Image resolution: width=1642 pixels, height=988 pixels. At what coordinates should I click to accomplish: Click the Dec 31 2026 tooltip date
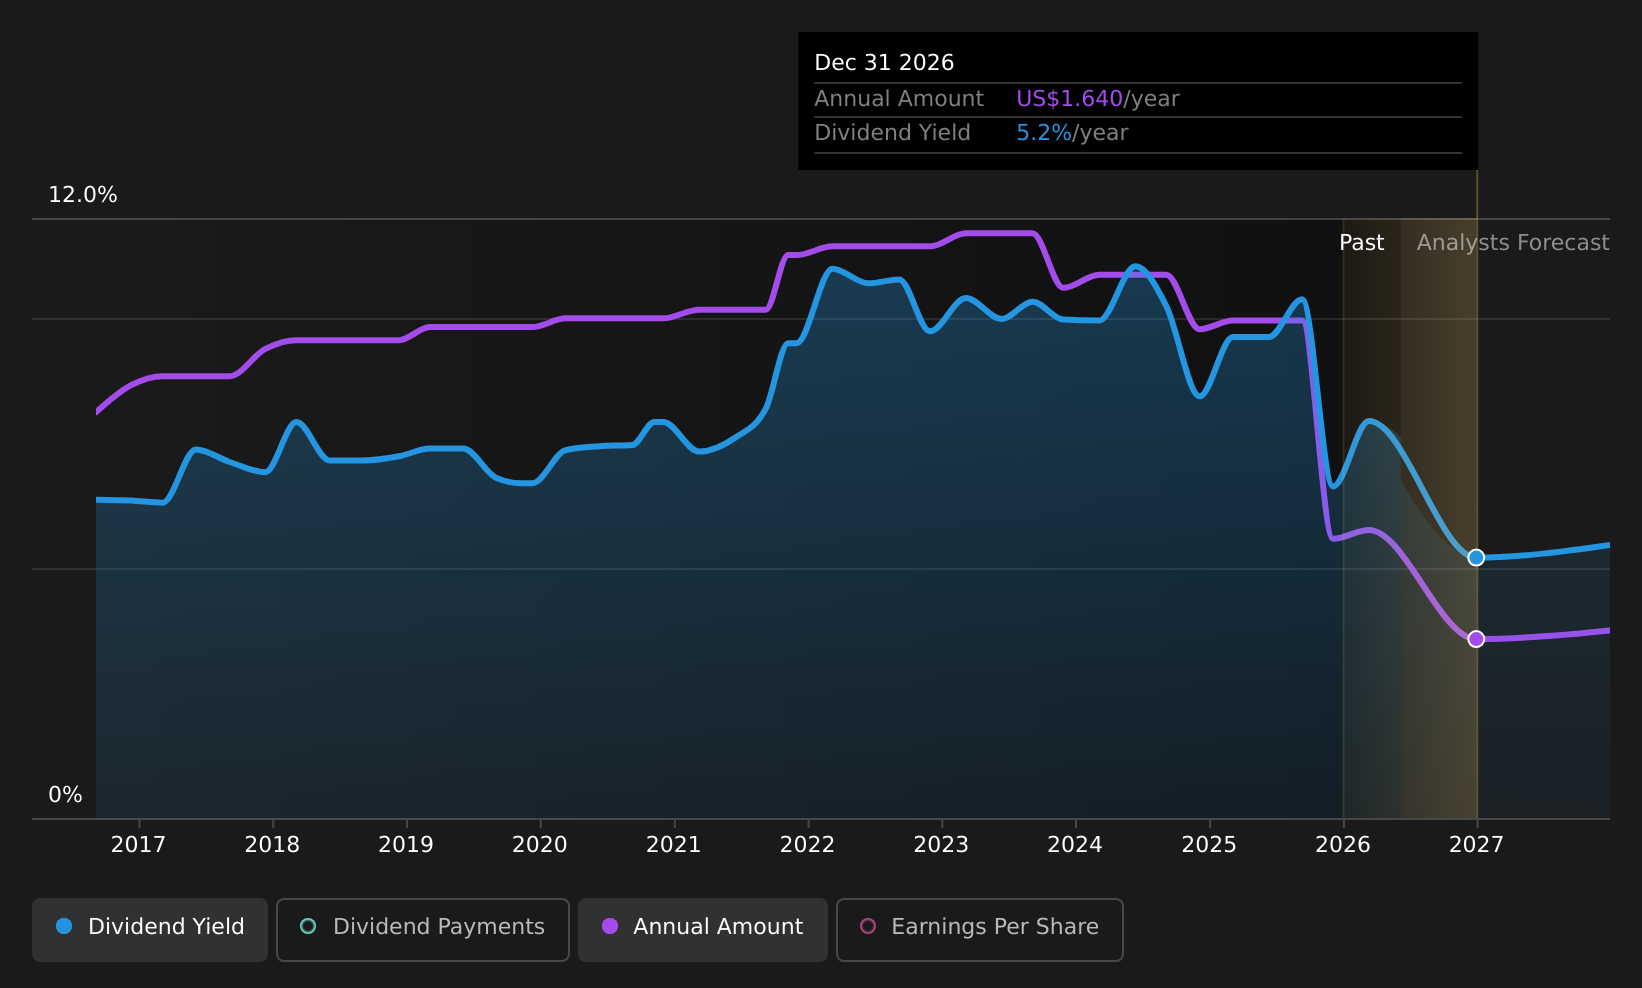coord(884,63)
